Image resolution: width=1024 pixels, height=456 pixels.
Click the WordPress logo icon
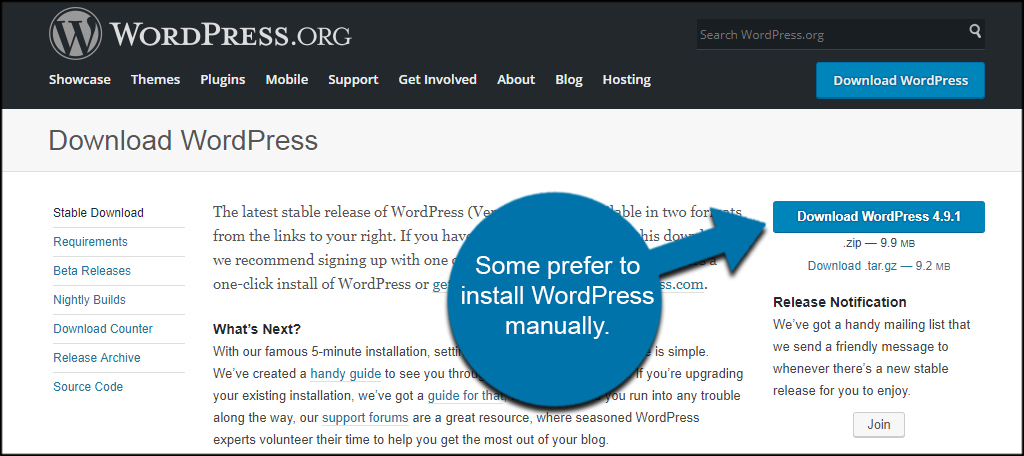tap(76, 34)
